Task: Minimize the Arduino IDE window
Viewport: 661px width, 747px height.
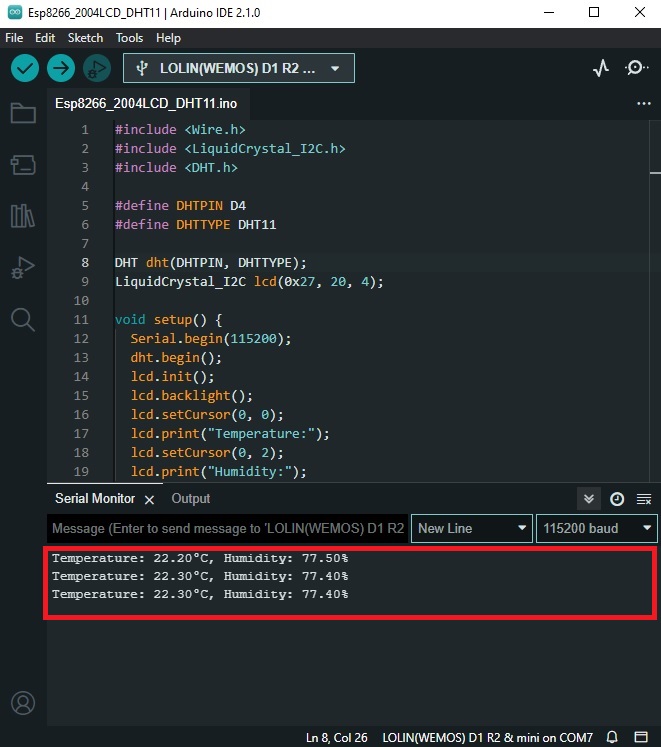Action: tap(549, 12)
